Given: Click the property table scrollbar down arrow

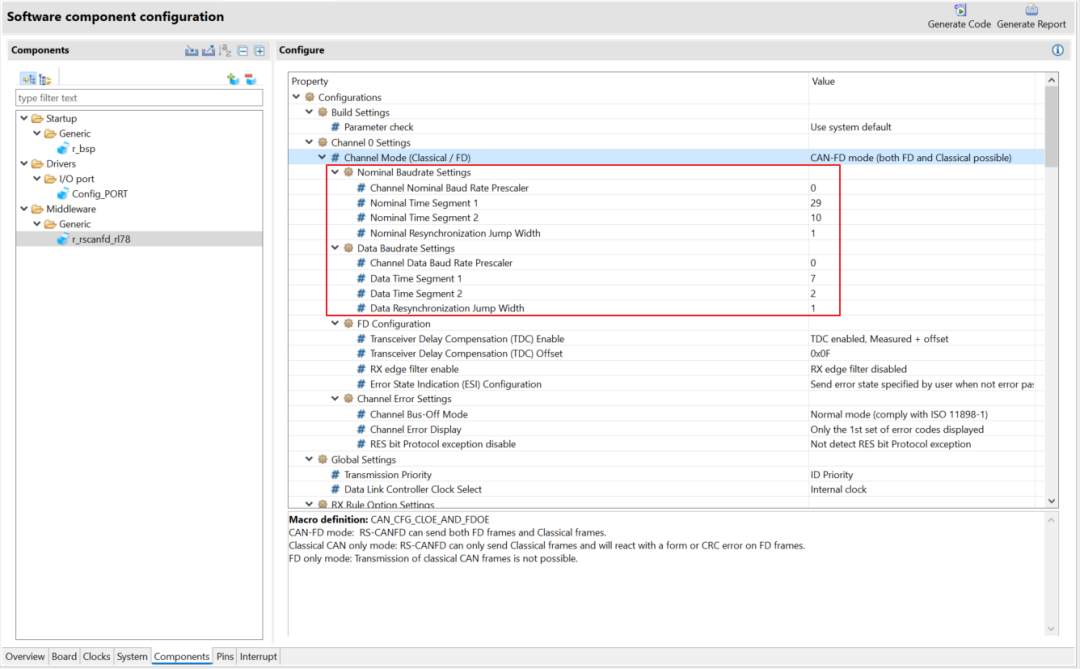Looking at the screenshot, I should click(x=1051, y=502).
